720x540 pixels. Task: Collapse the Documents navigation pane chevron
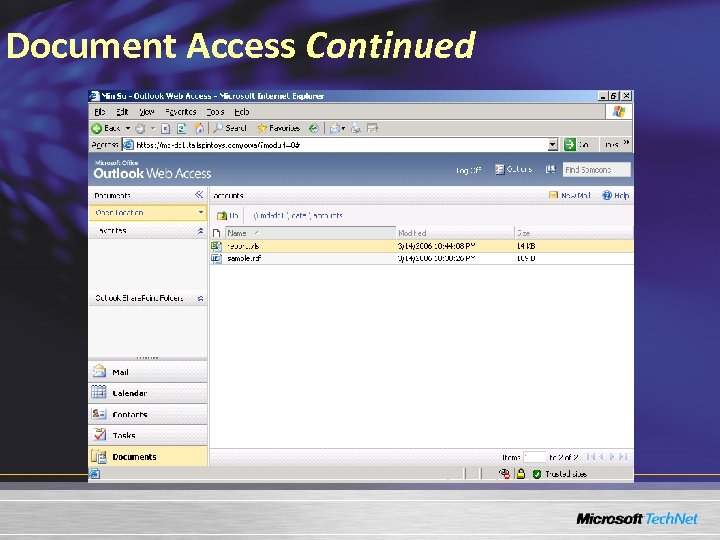pos(199,195)
